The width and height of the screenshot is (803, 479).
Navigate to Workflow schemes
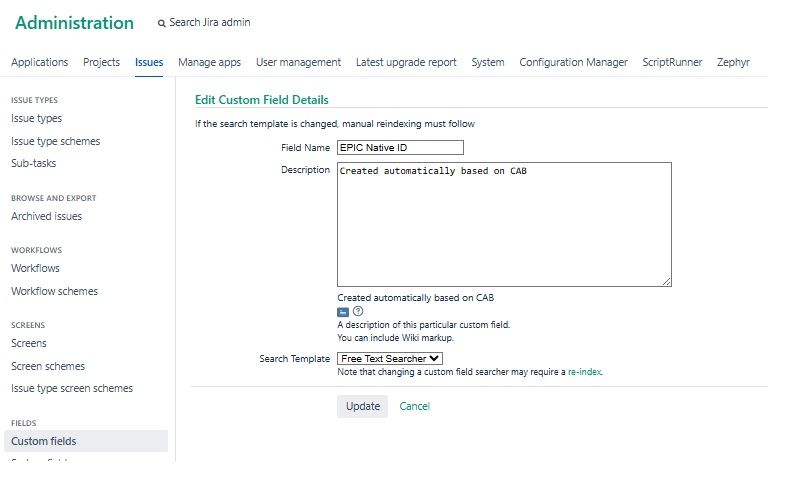[x=54, y=291]
